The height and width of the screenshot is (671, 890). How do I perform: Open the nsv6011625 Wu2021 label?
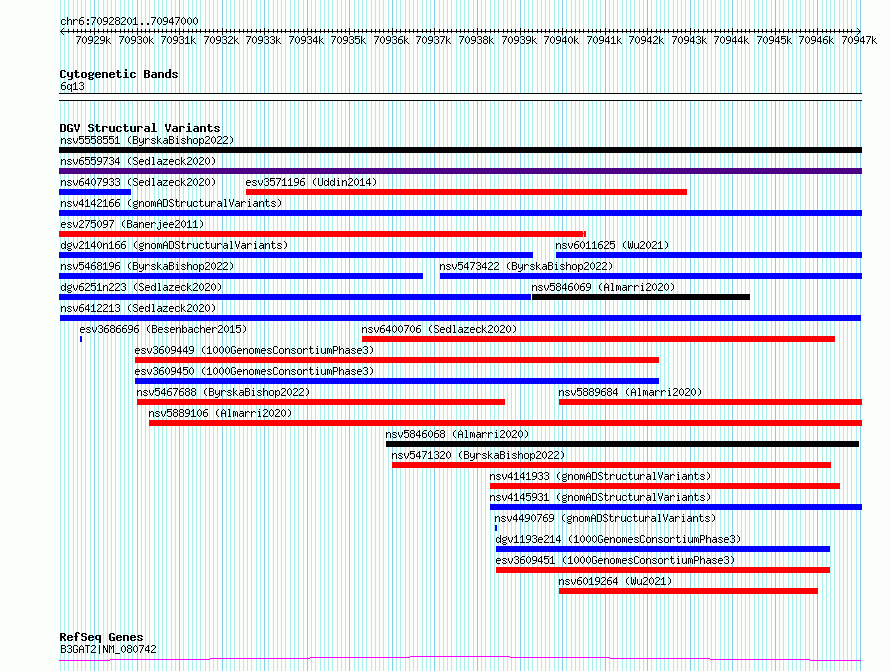[x=612, y=245]
